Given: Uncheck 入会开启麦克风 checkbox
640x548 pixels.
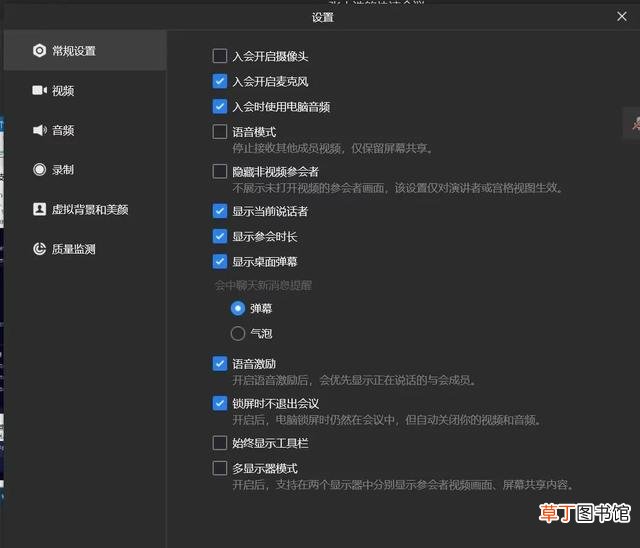Looking at the screenshot, I should 220,81.
